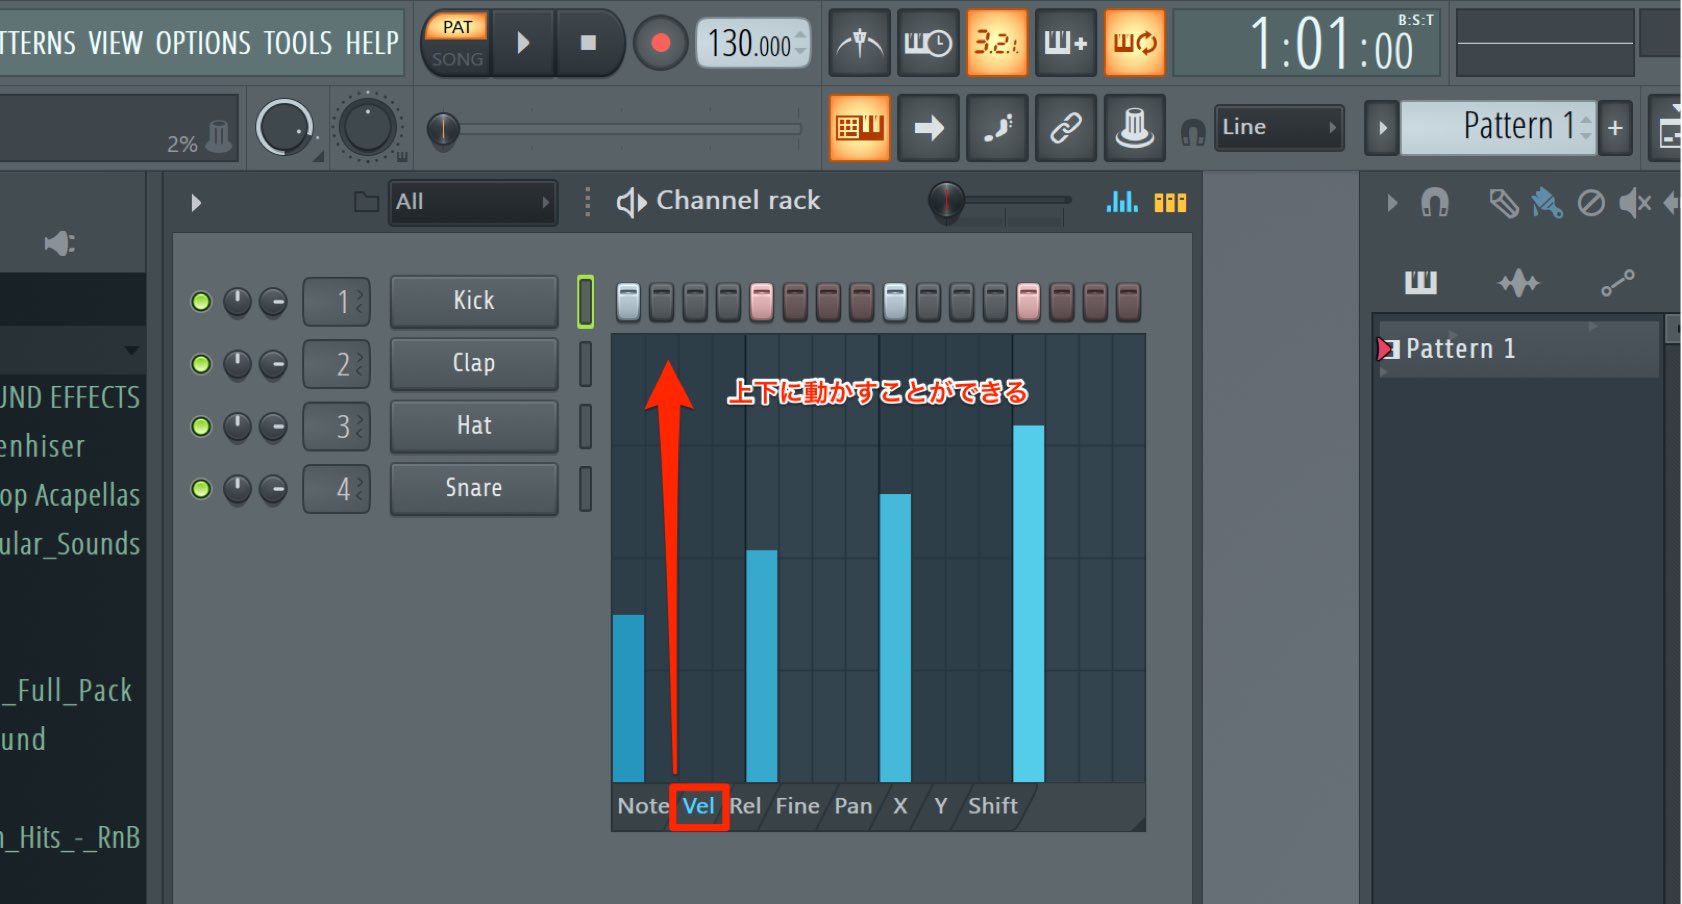
Task: Click the Kick channel button
Action: click(474, 301)
